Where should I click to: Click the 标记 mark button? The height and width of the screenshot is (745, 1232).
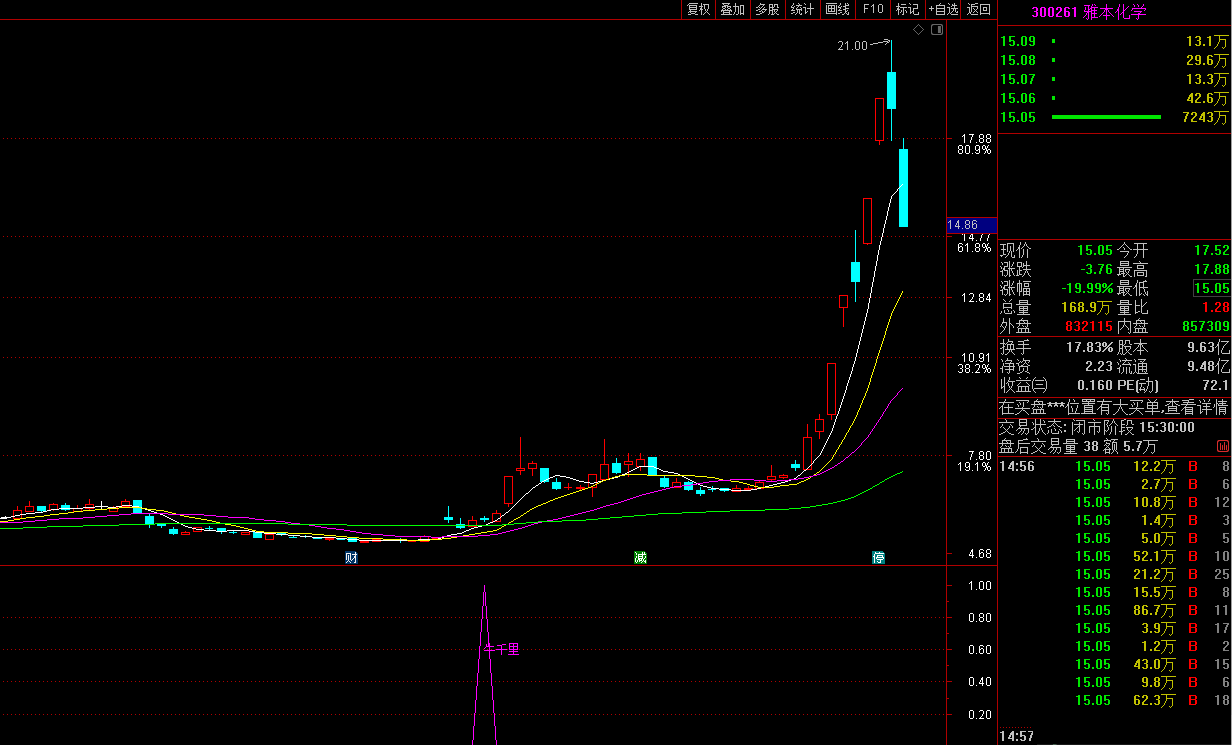[907, 9]
